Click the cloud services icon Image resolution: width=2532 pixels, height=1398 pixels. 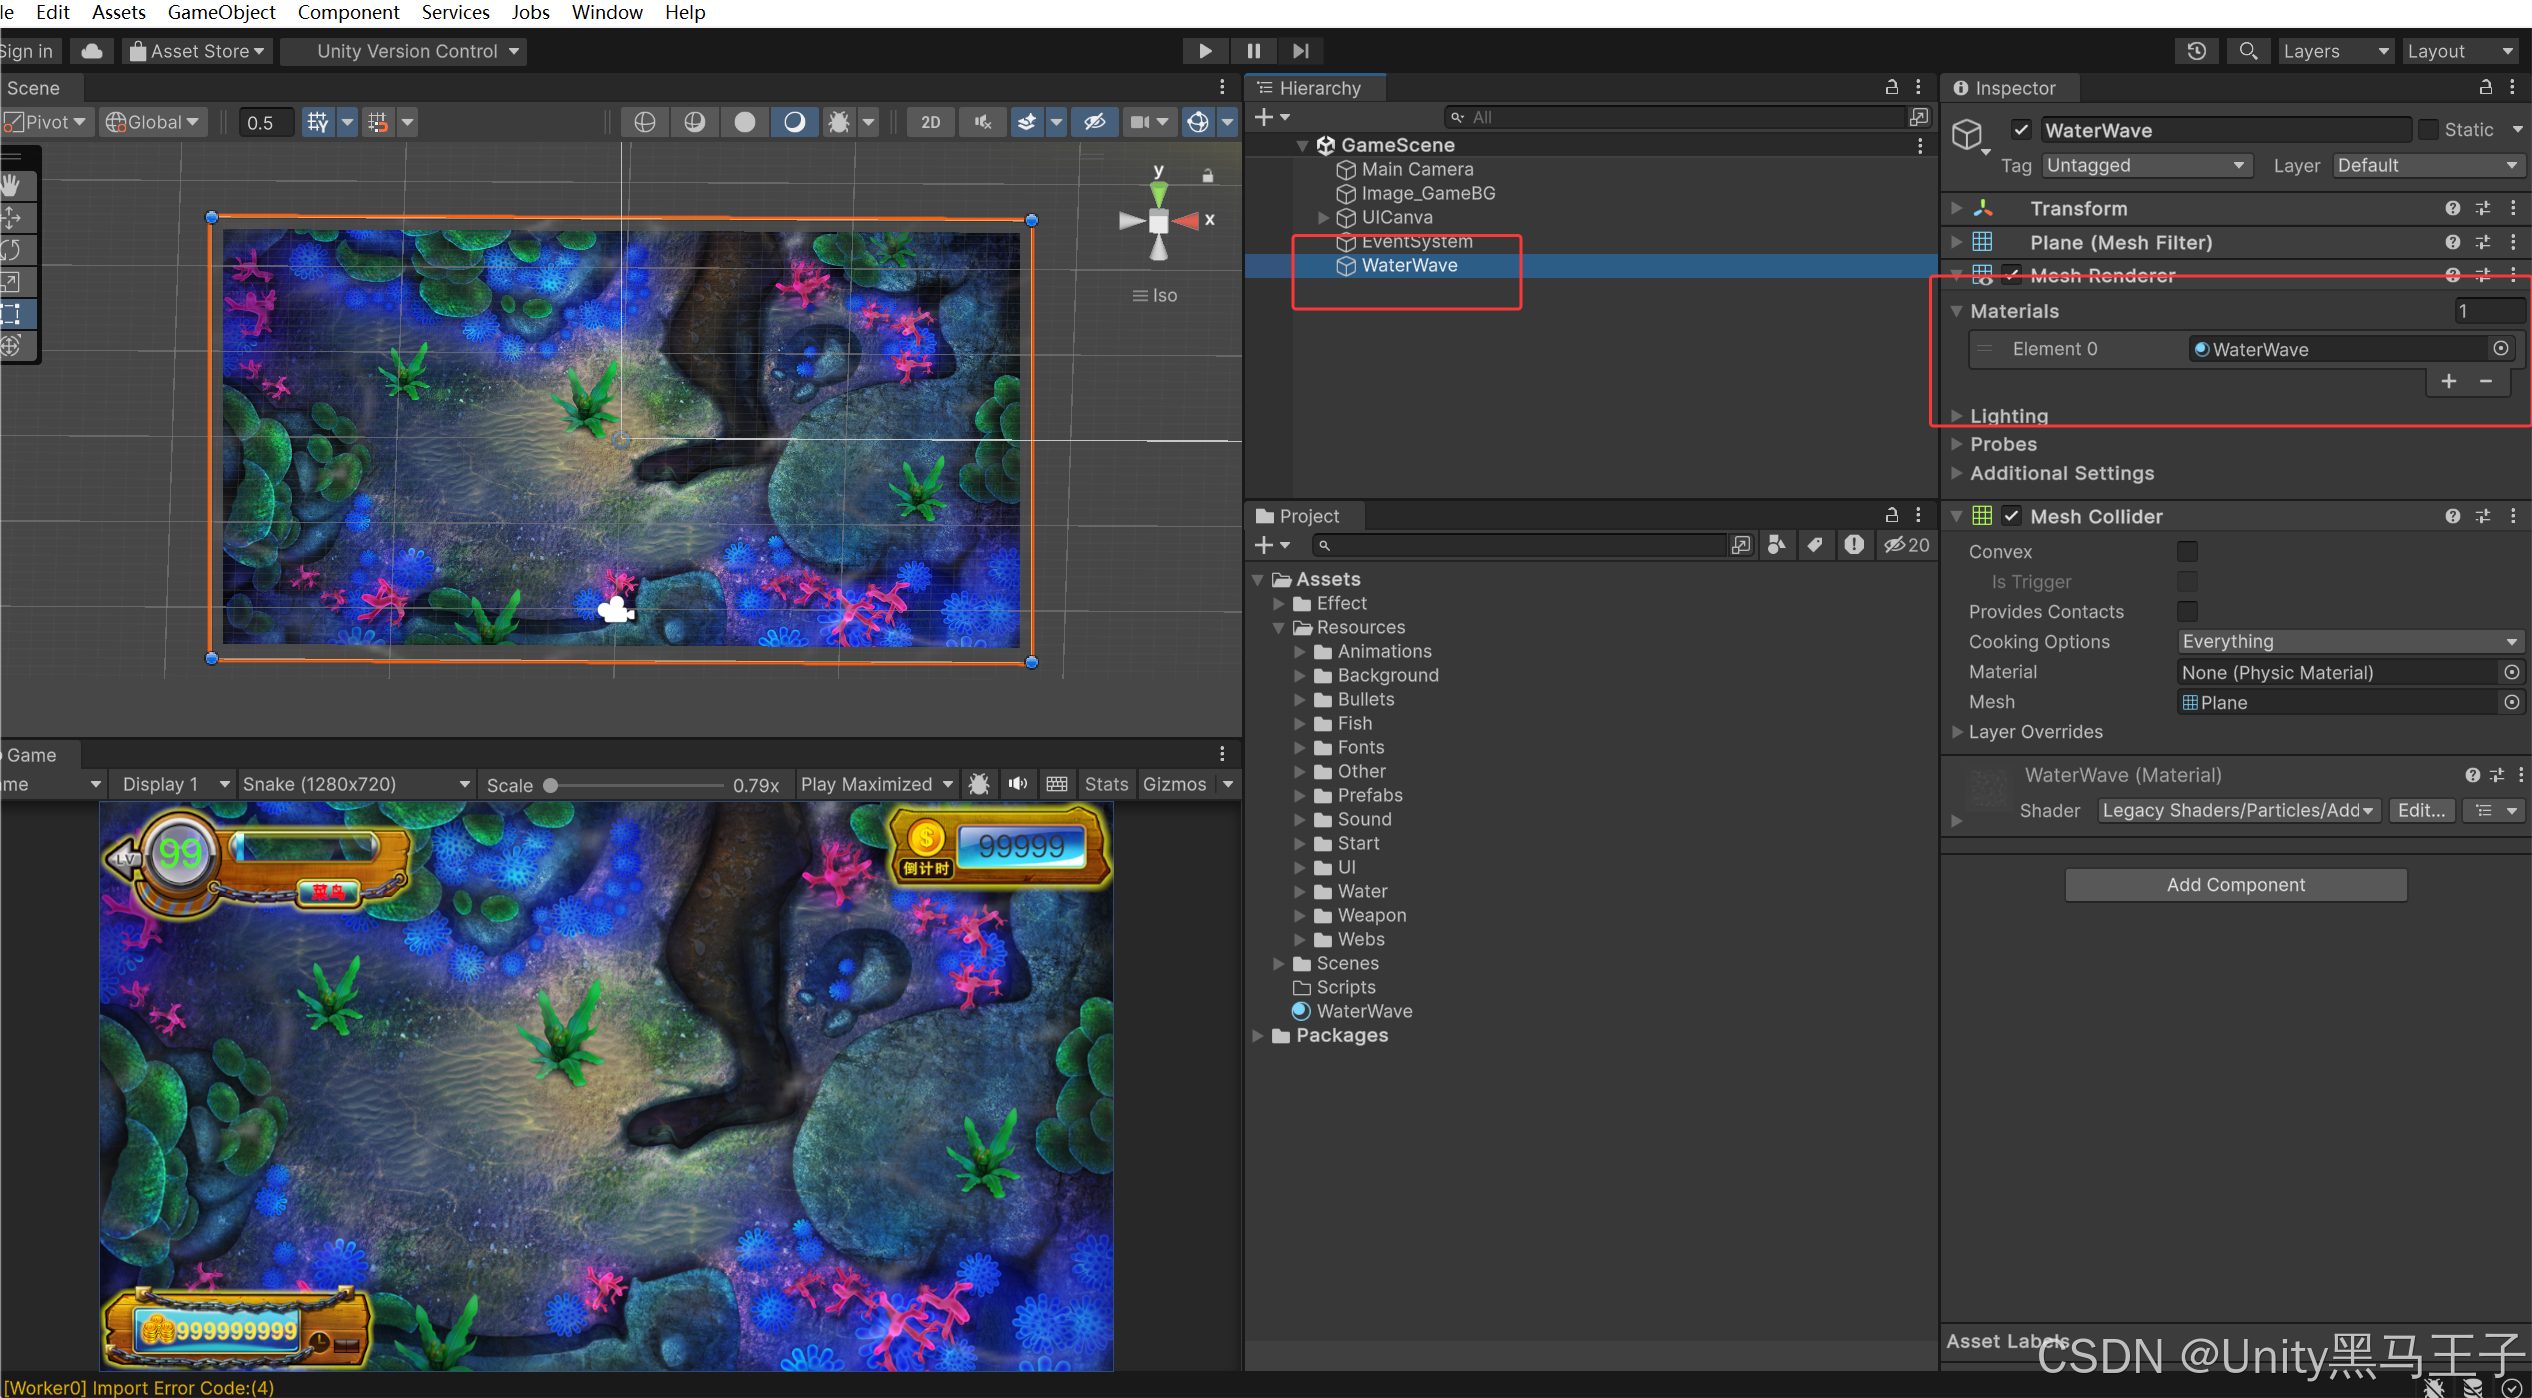point(92,51)
